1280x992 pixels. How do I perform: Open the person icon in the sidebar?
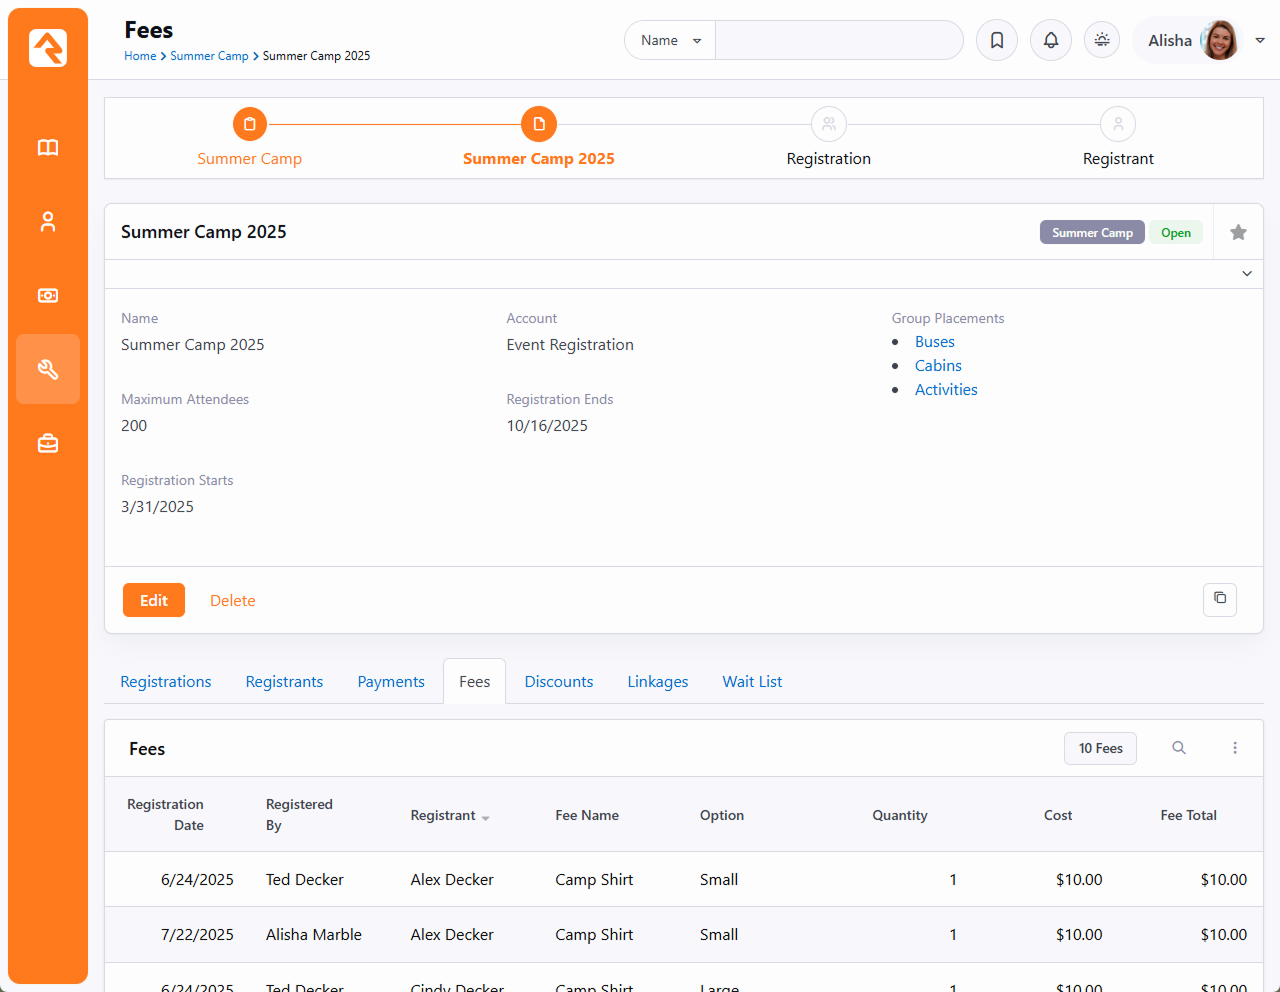click(48, 222)
